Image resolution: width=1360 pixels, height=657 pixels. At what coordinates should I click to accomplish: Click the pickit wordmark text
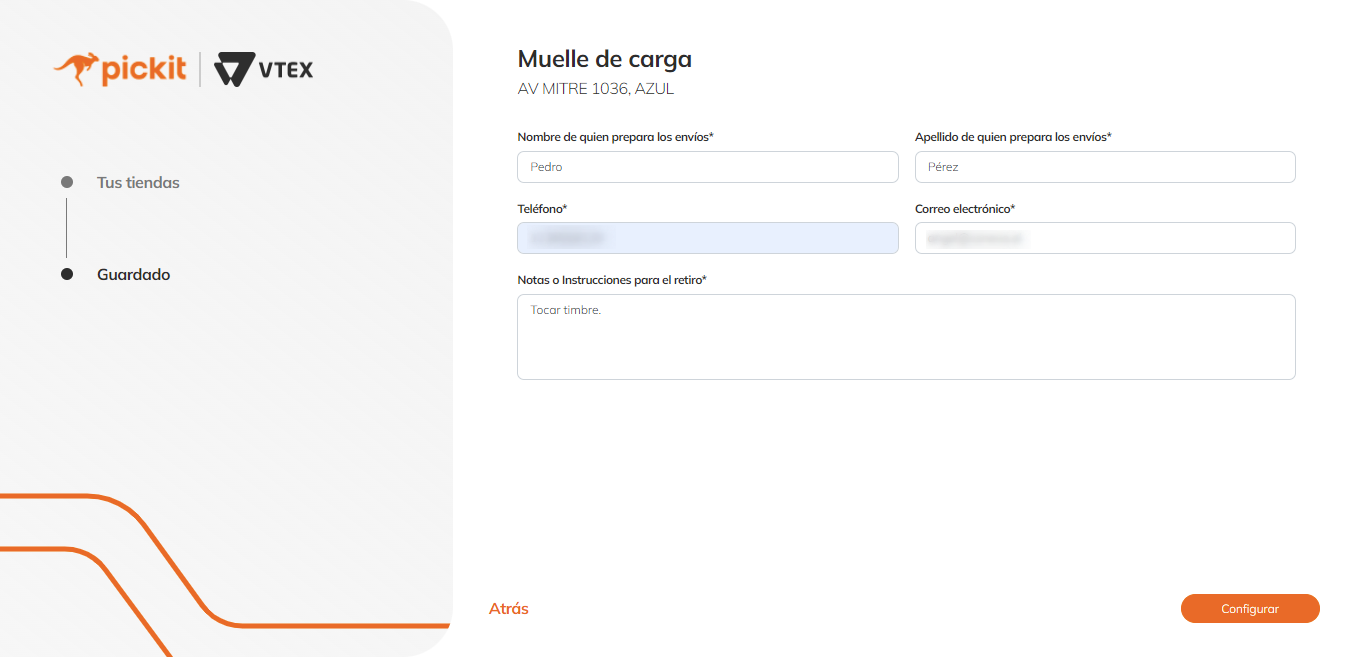143,69
